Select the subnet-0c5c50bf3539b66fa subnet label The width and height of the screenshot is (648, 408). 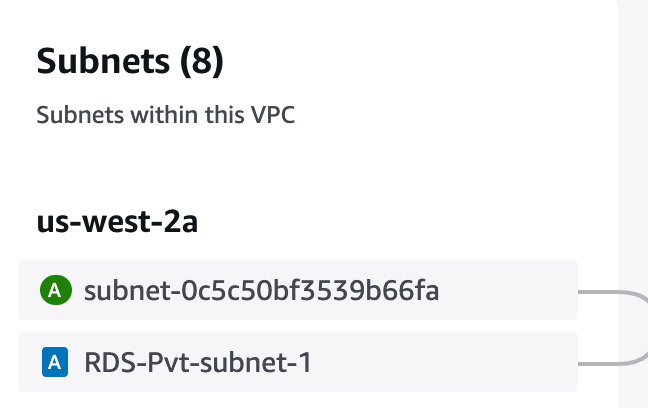coord(262,290)
